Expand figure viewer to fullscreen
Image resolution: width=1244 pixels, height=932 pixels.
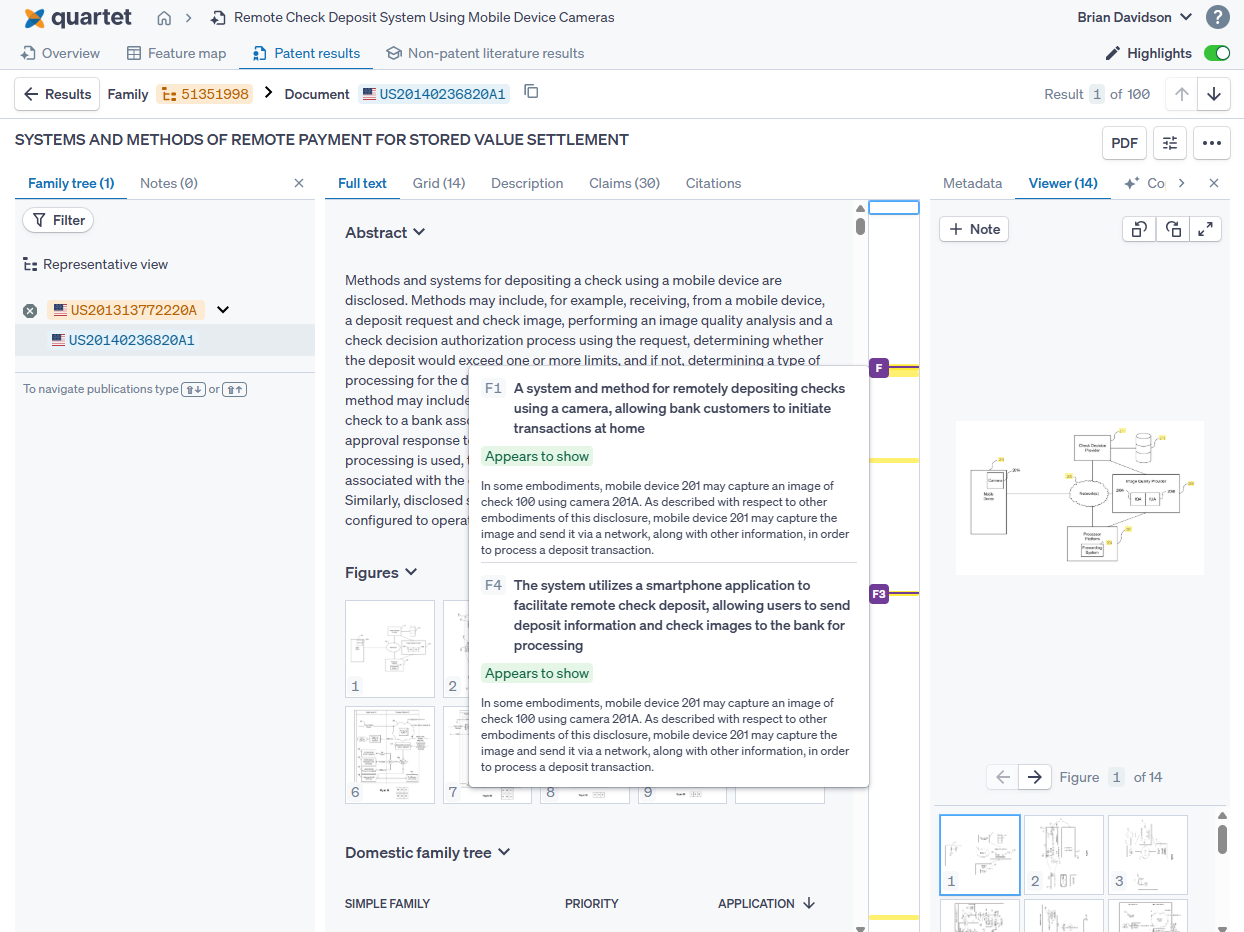1205,229
